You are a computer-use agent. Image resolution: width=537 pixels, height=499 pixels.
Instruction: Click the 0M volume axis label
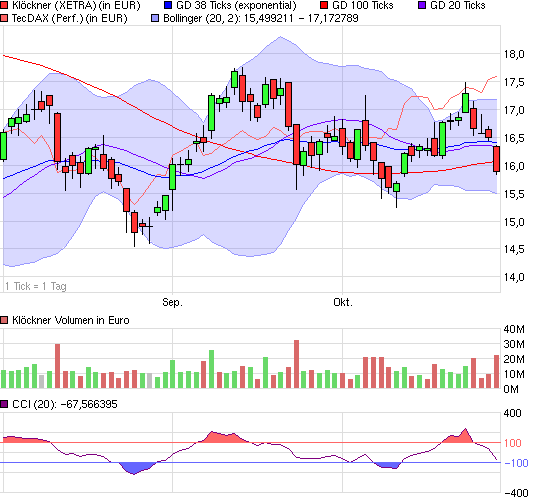coord(511,389)
